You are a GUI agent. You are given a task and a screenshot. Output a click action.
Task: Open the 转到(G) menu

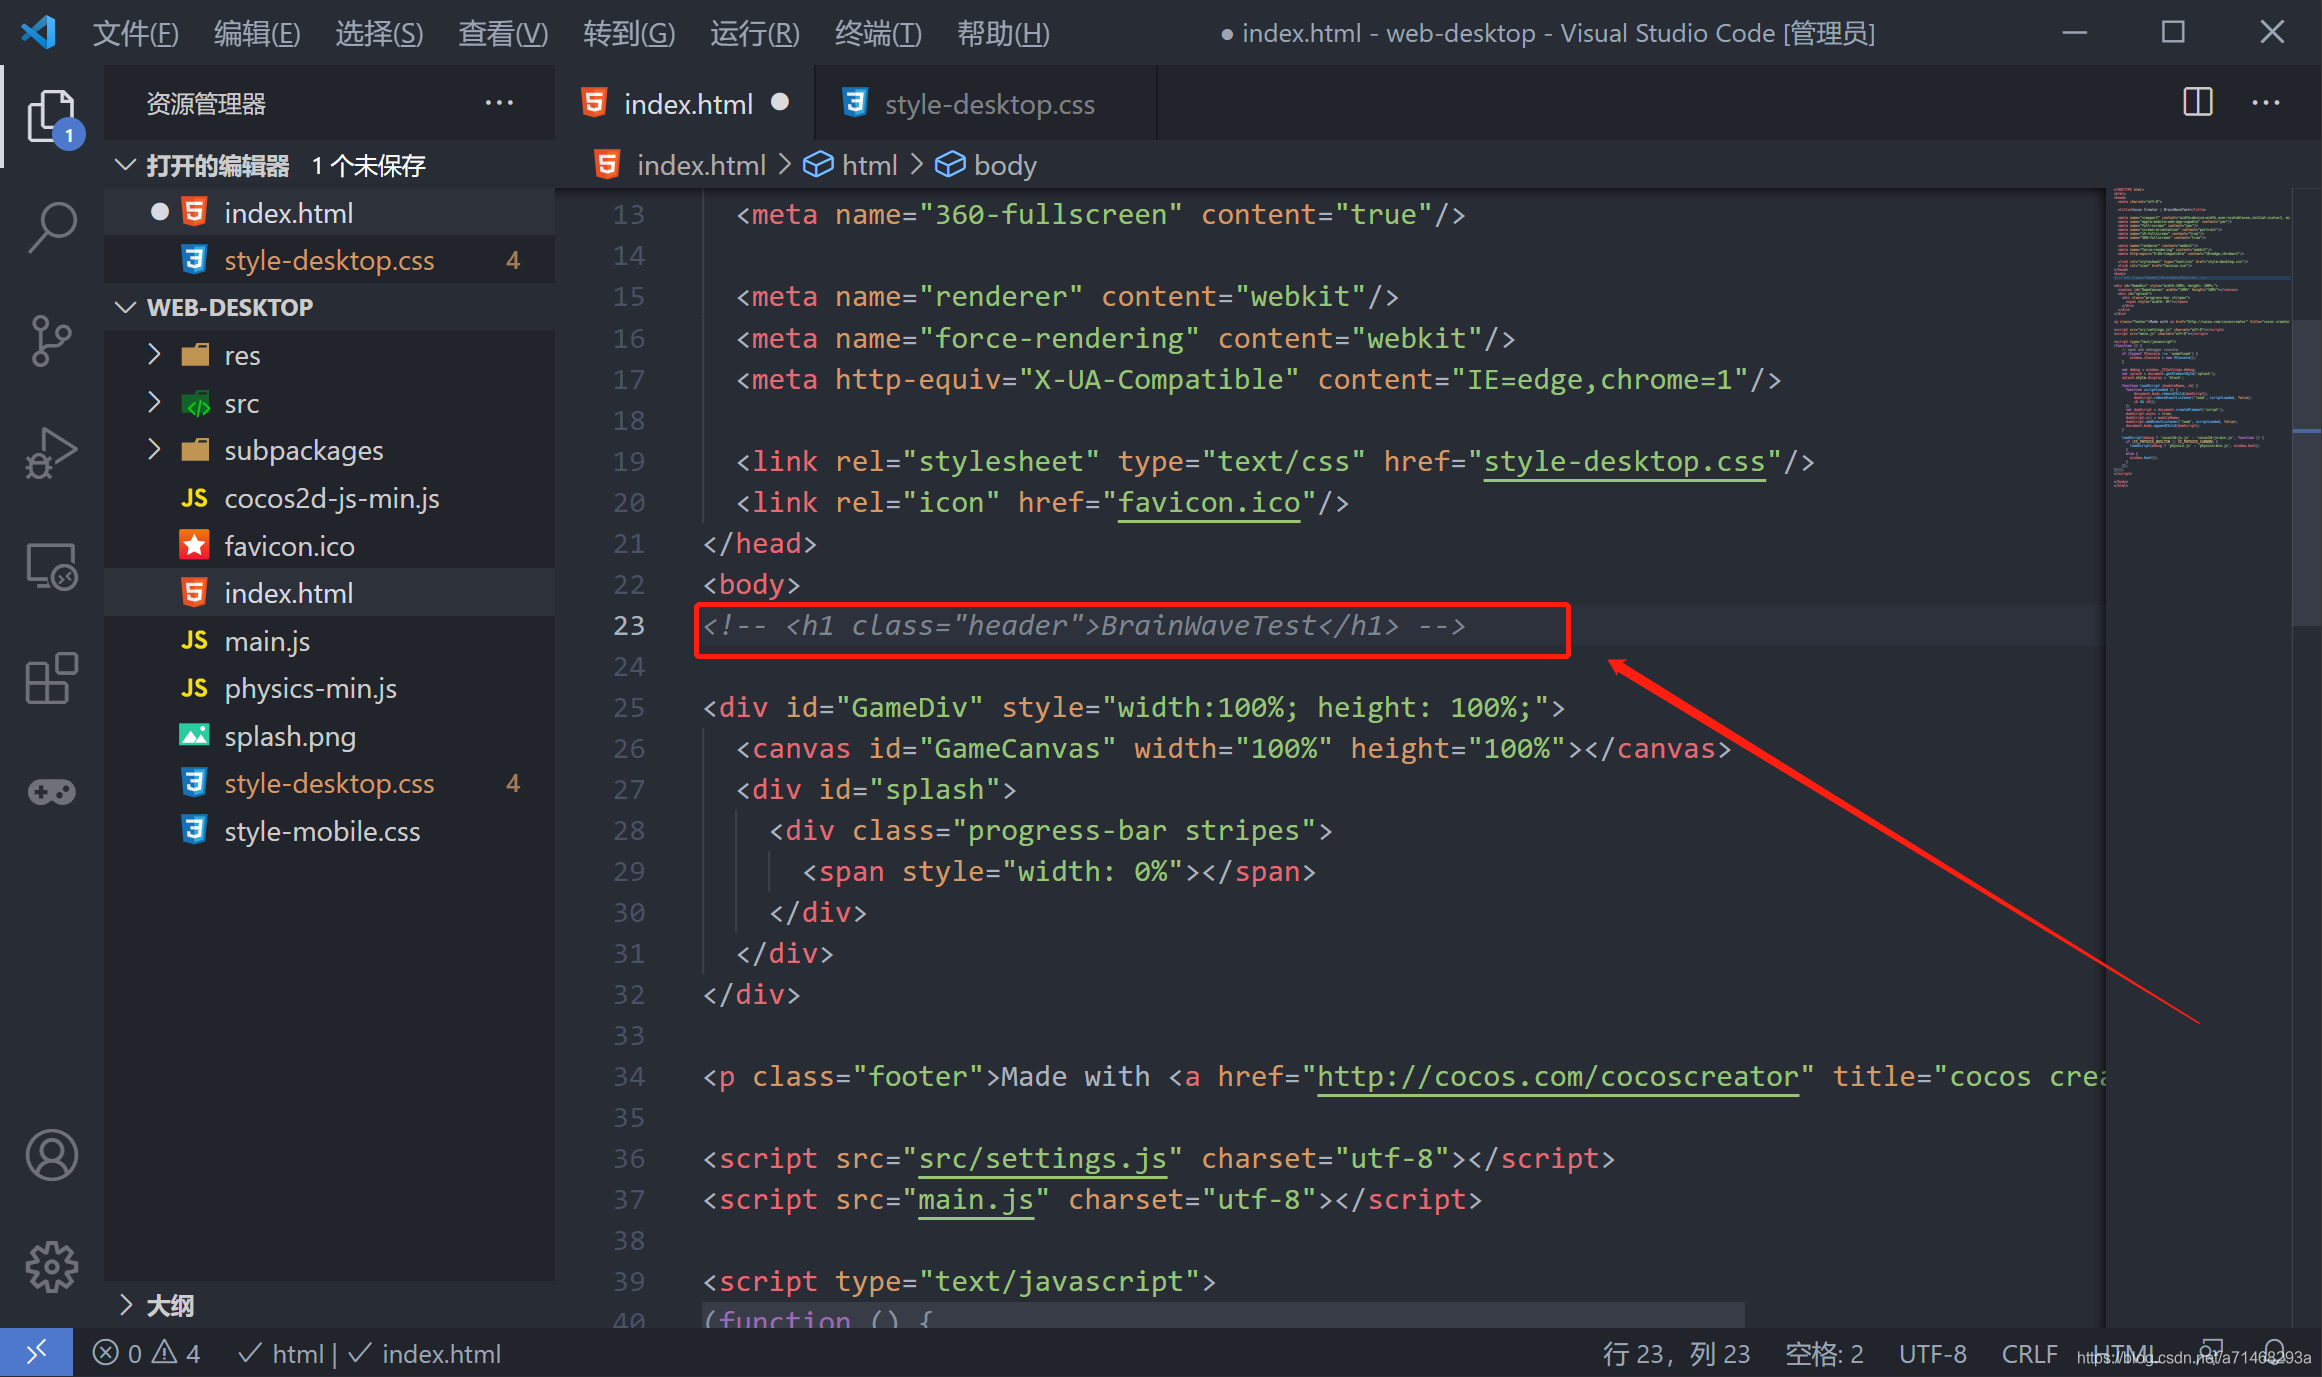(x=629, y=33)
